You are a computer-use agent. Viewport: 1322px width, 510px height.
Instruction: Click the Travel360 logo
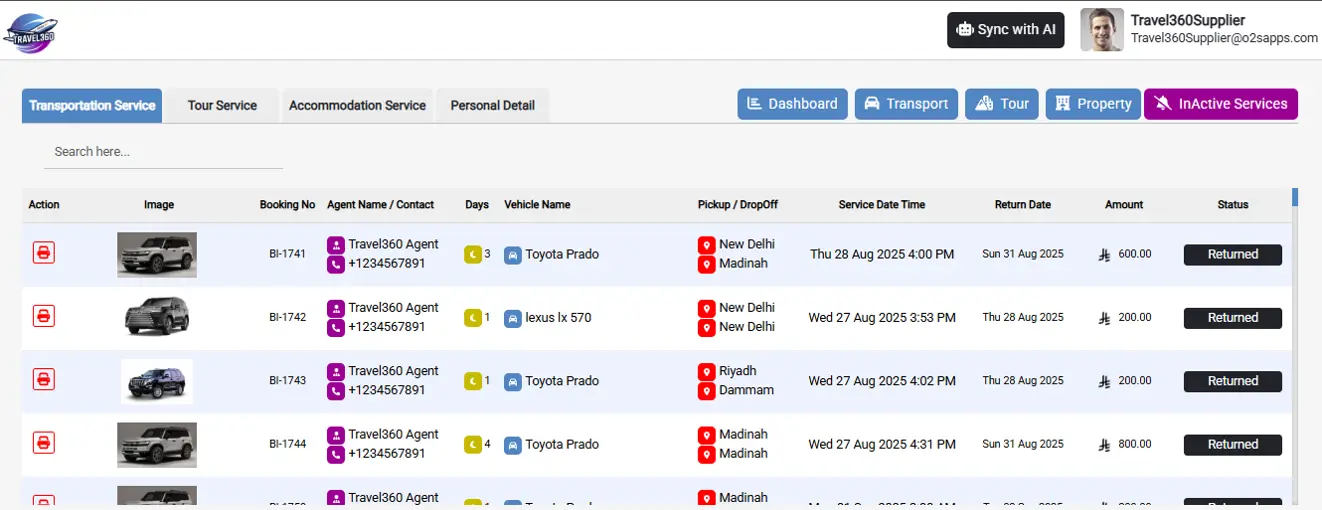(x=30, y=33)
